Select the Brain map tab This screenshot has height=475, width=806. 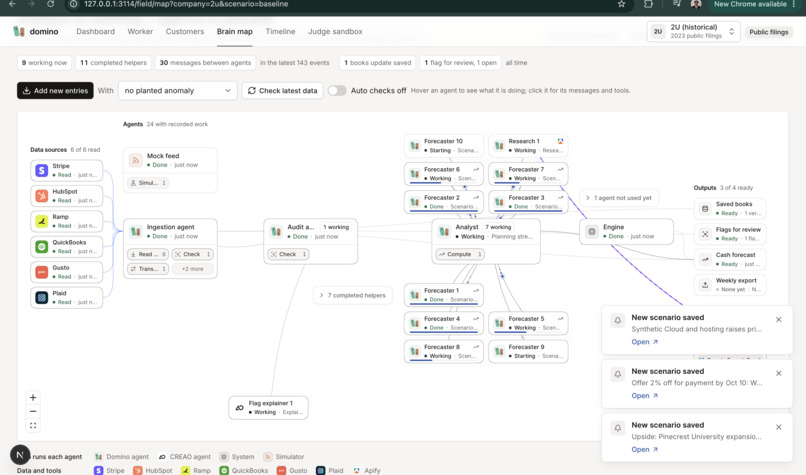tap(234, 31)
